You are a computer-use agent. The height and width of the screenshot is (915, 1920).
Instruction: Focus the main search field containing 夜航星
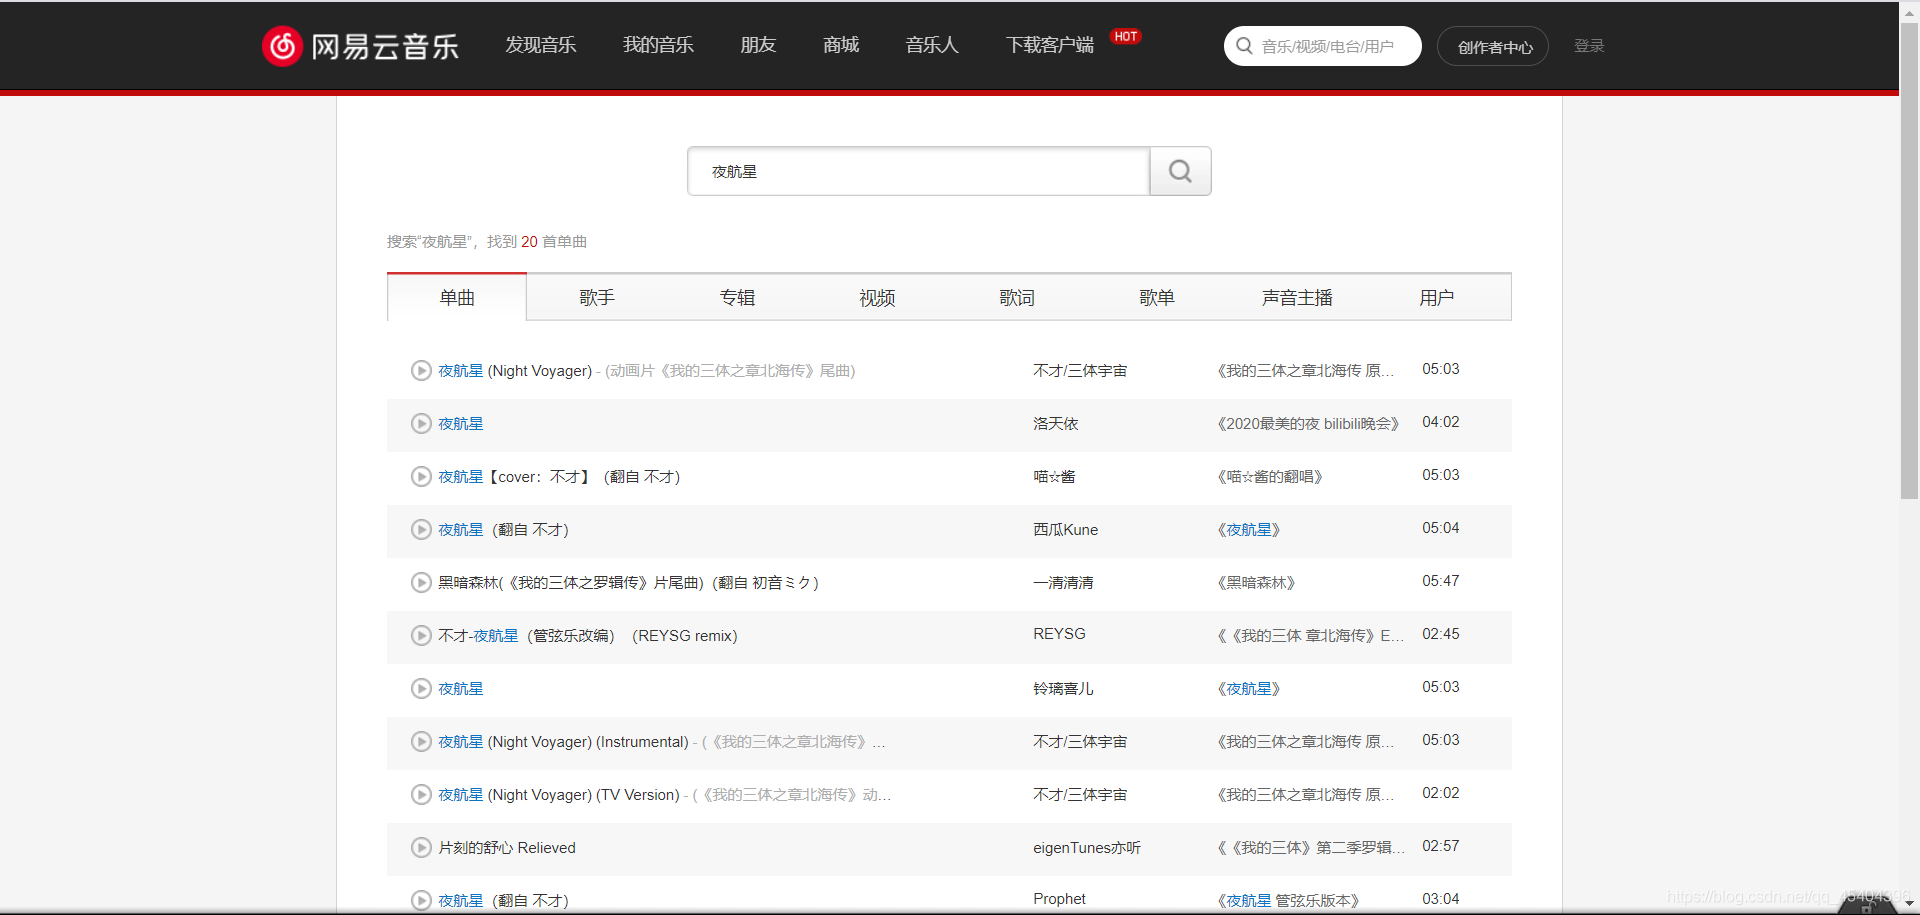(918, 171)
